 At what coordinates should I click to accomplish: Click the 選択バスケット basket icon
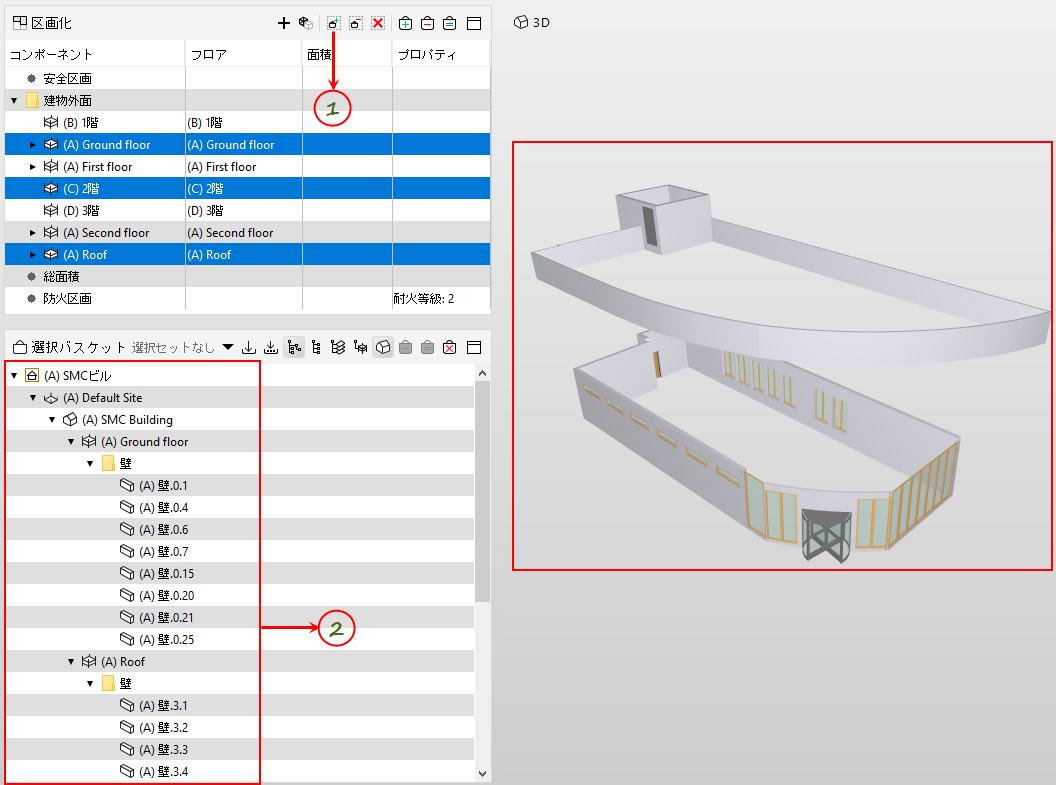pyautogui.click(x=20, y=347)
